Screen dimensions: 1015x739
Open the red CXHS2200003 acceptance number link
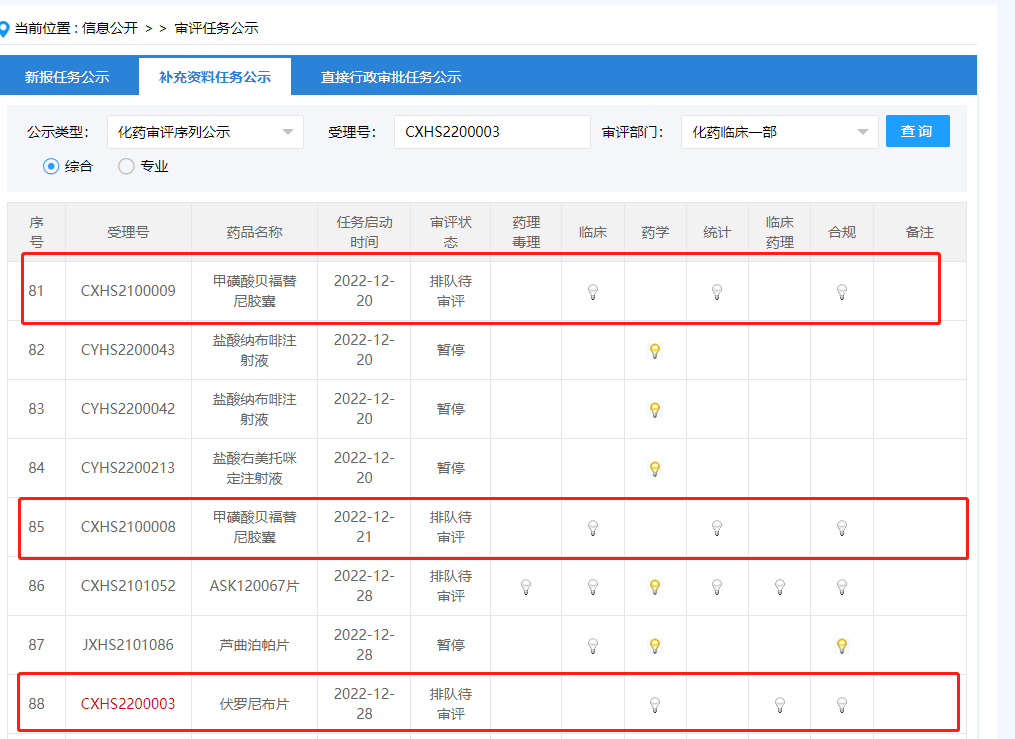(x=128, y=704)
